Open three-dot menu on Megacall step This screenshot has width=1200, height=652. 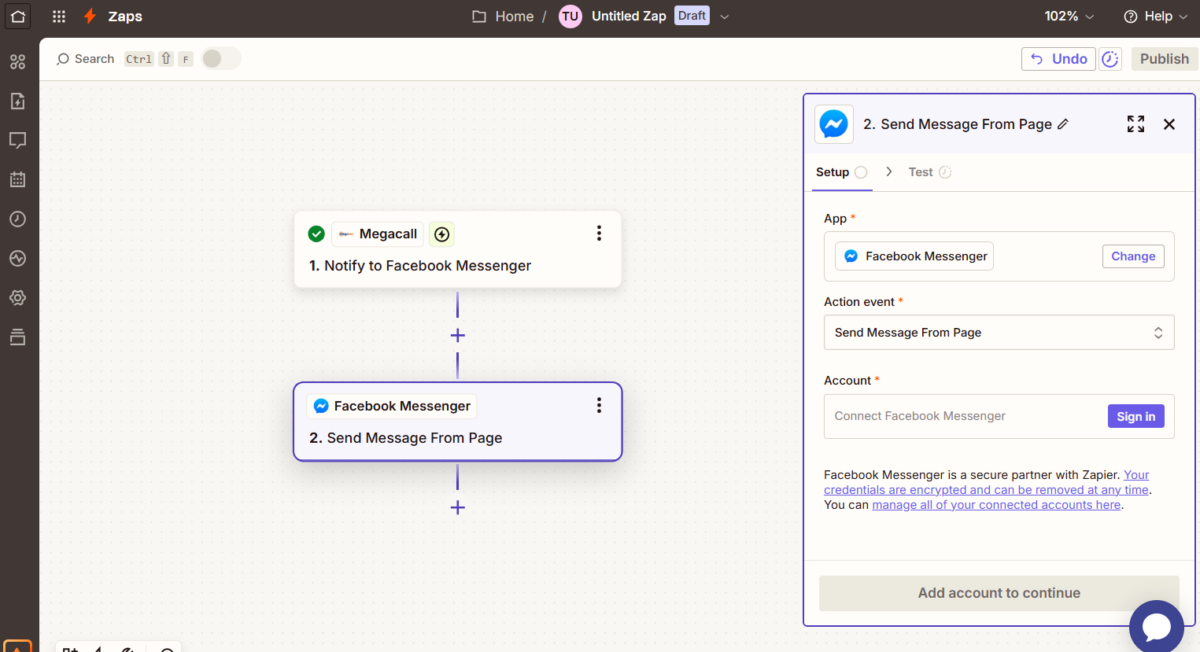(598, 234)
